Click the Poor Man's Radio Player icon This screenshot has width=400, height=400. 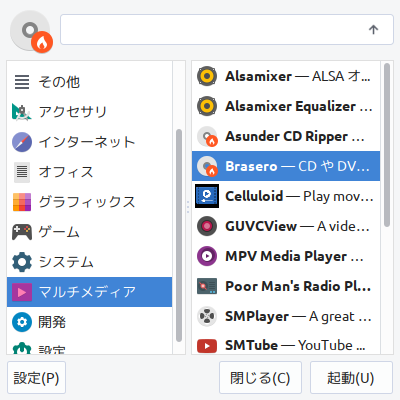(207, 286)
